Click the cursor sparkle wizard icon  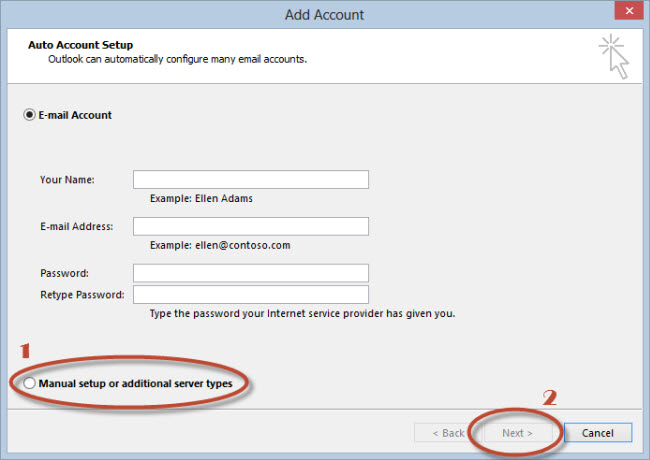point(614,57)
